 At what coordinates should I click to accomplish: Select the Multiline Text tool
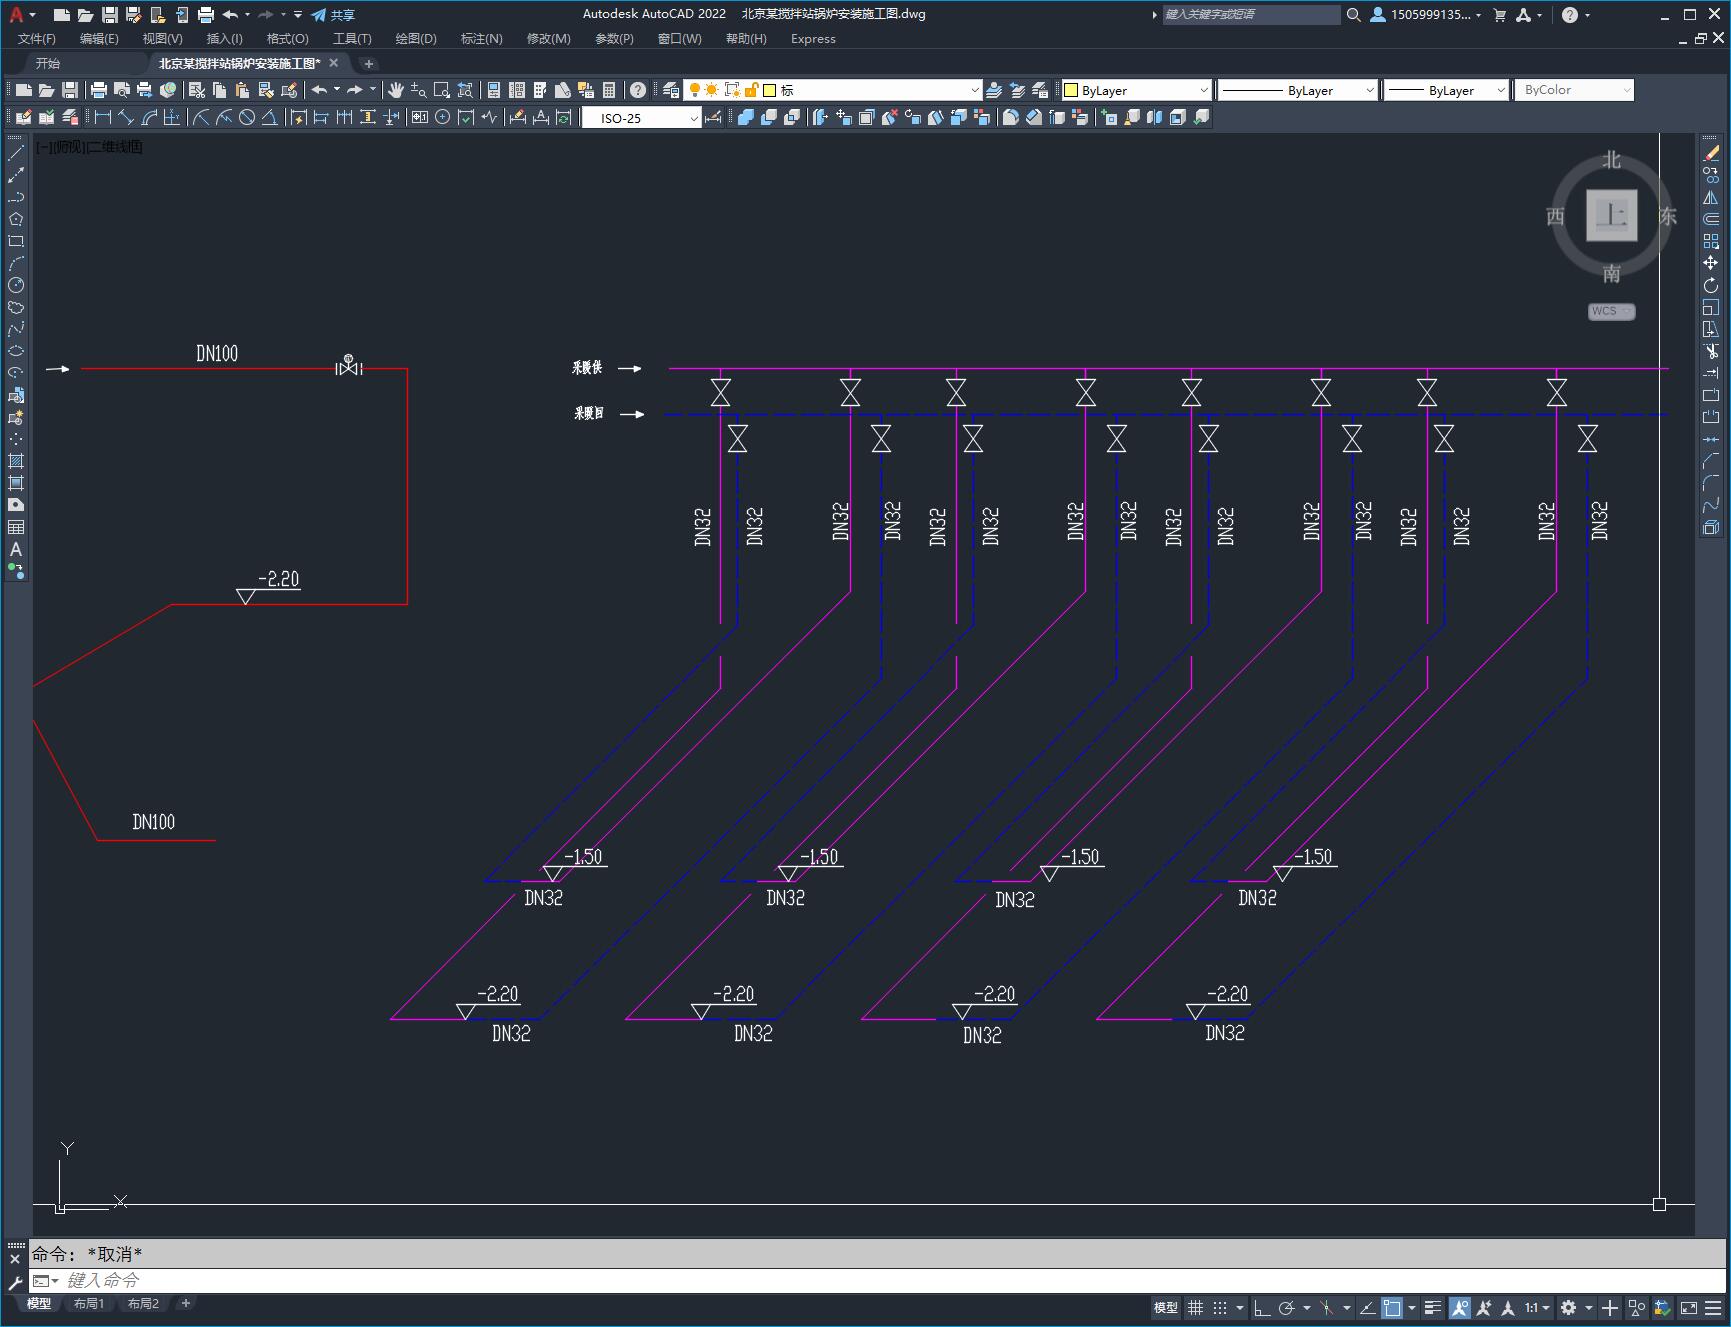[x=16, y=549]
